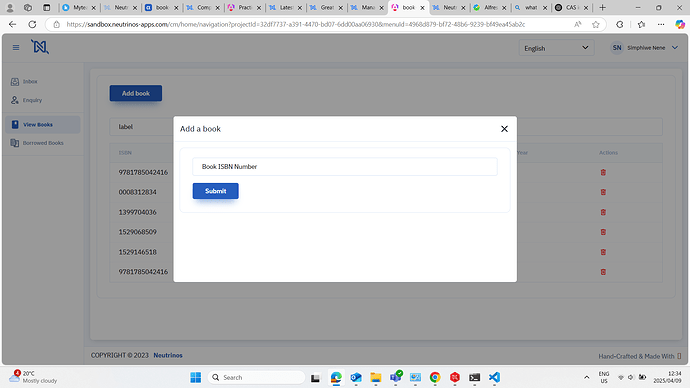
Task: Select View Books in the sidebar
Action: click(x=43, y=124)
